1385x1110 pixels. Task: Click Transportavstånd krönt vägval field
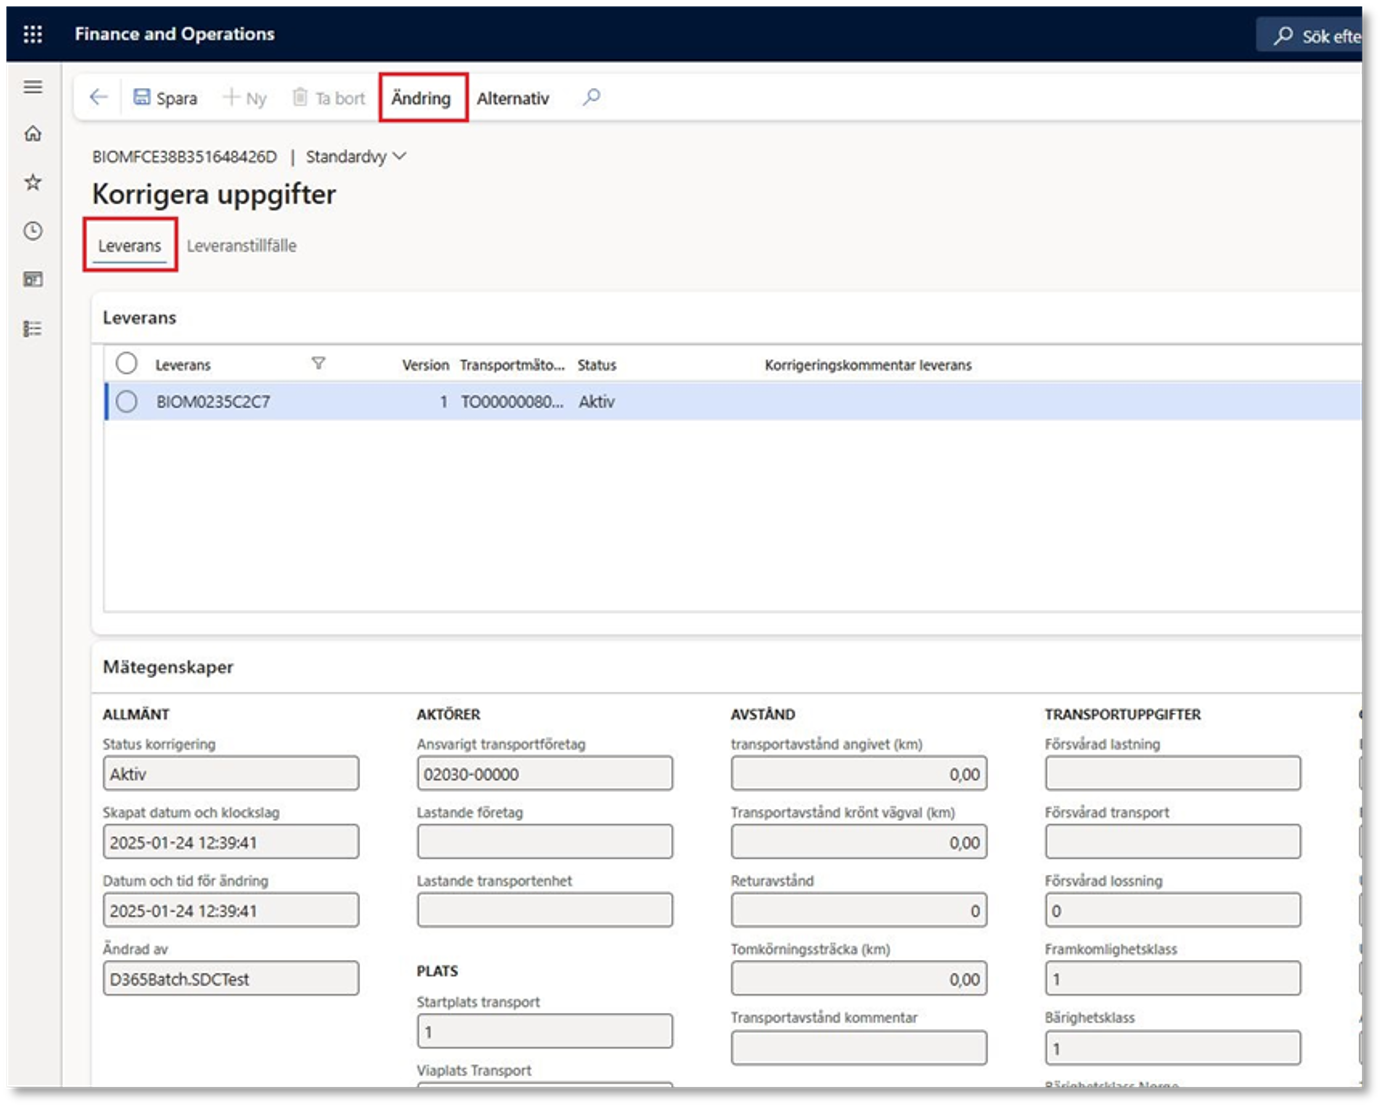pyautogui.click(x=859, y=842)
